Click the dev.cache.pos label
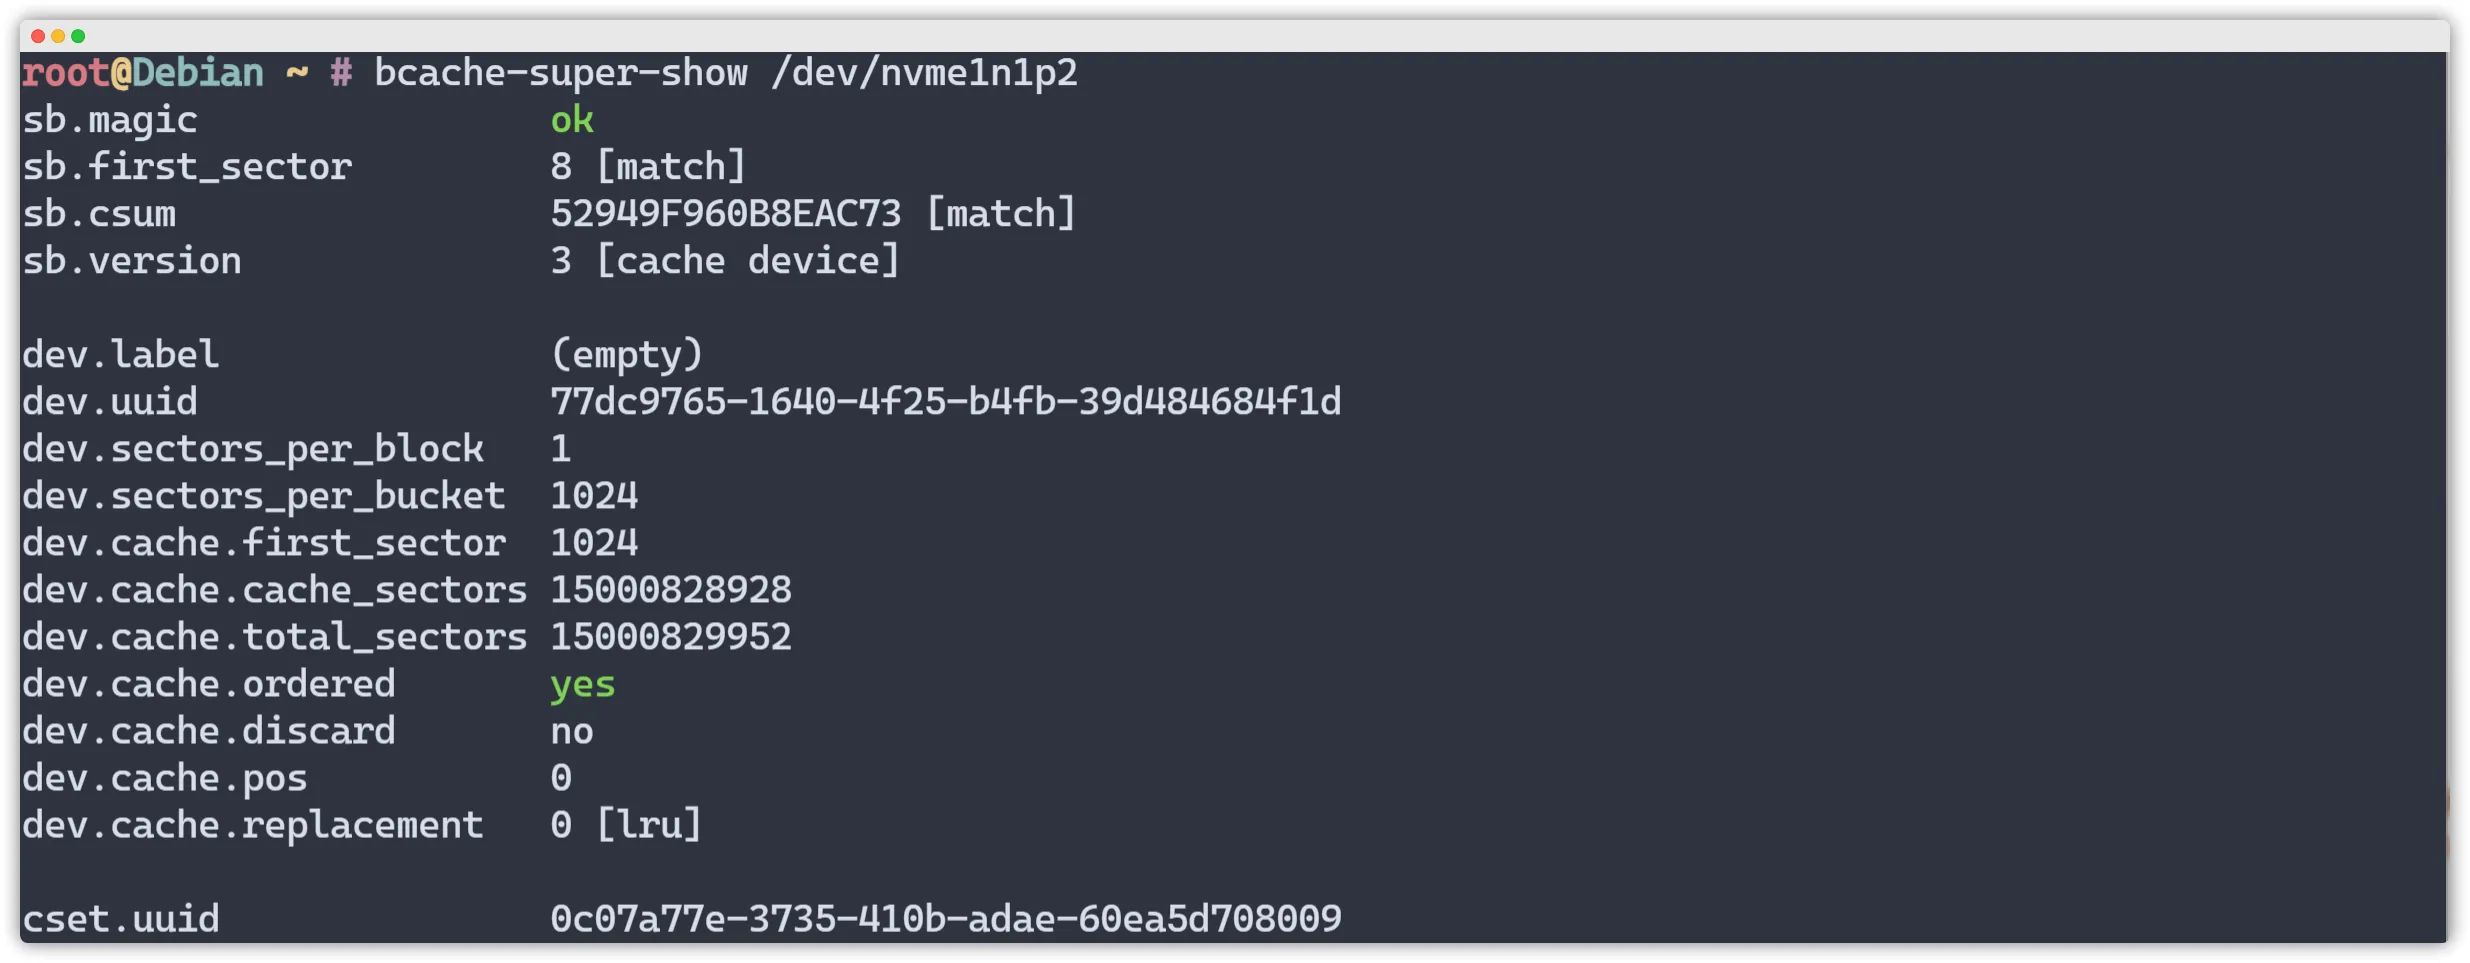The height and width of the screenshot is (963, 2470). coord(165,779)
